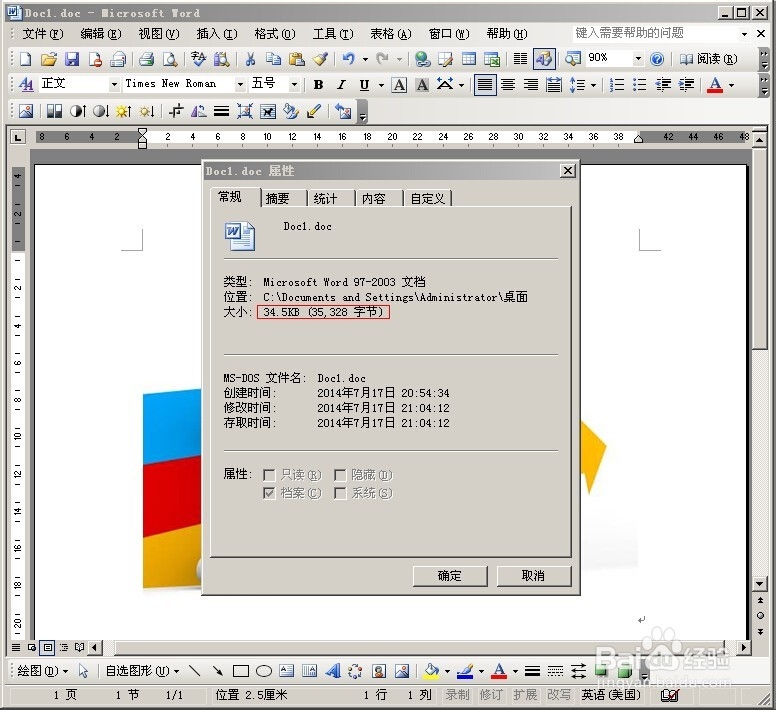Click the Copy icon in the toolbar
This screenshot has width=776, height=710.
click(273, 59)
